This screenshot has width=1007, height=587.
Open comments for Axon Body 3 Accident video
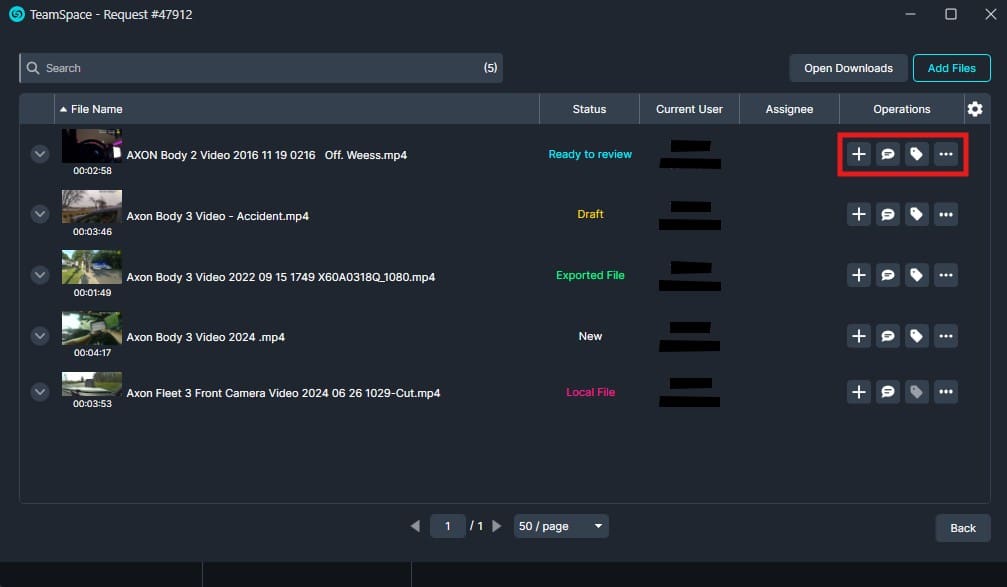(x=887, y=214)
